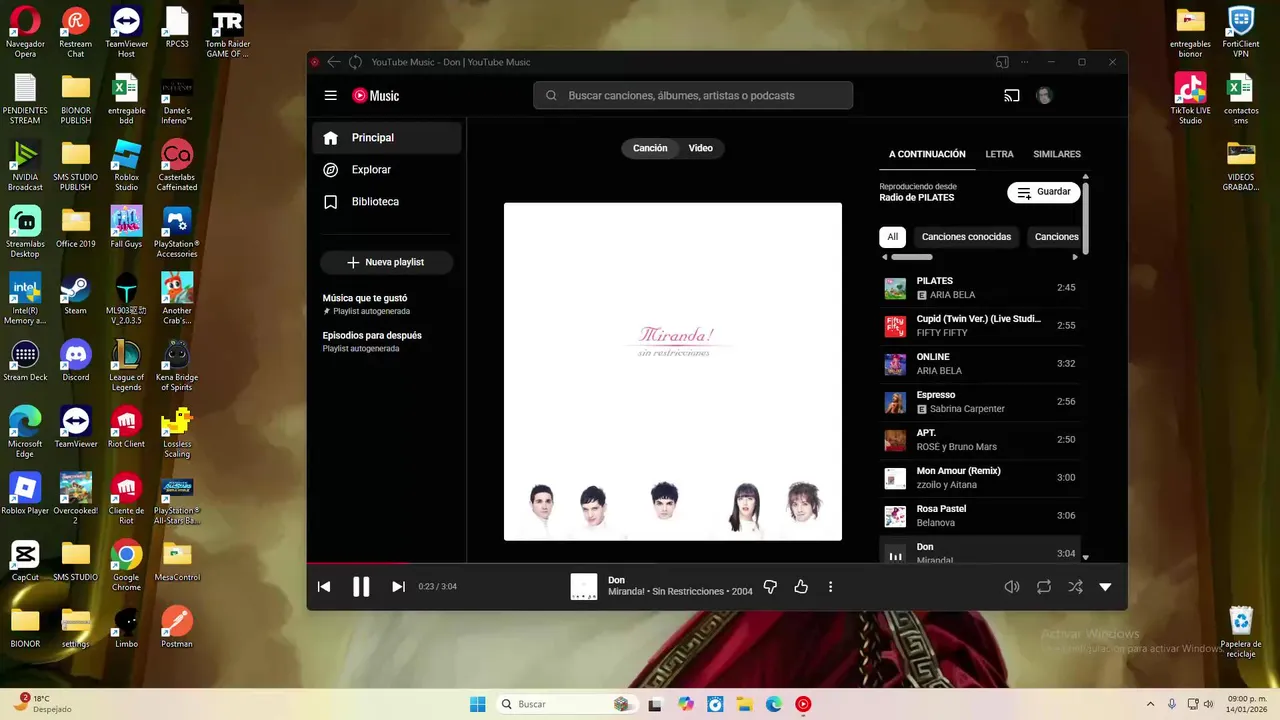This screenshot has width=1280, height=720.
Task: Open the A CONTINUACIÓN tab
Action: point(927,154)
